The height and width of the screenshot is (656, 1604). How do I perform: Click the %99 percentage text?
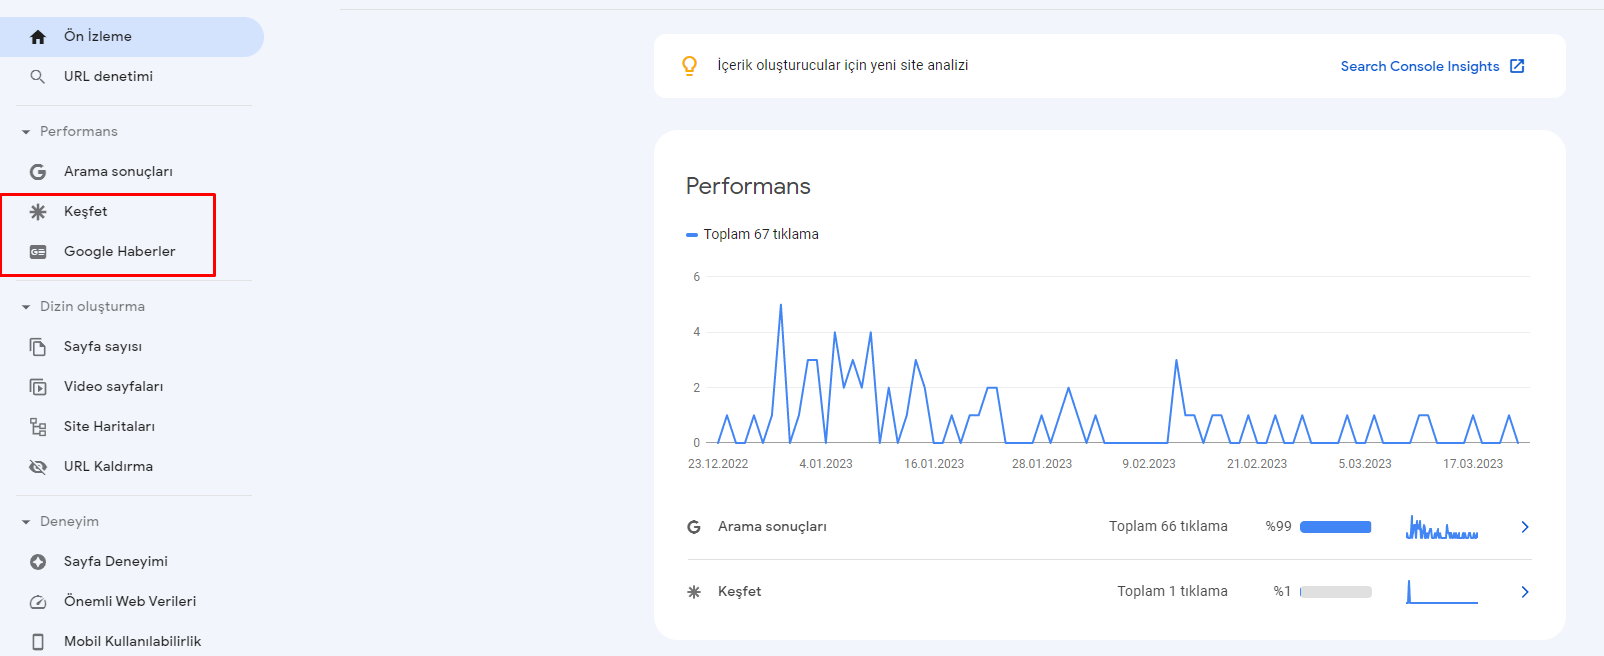1279,527
